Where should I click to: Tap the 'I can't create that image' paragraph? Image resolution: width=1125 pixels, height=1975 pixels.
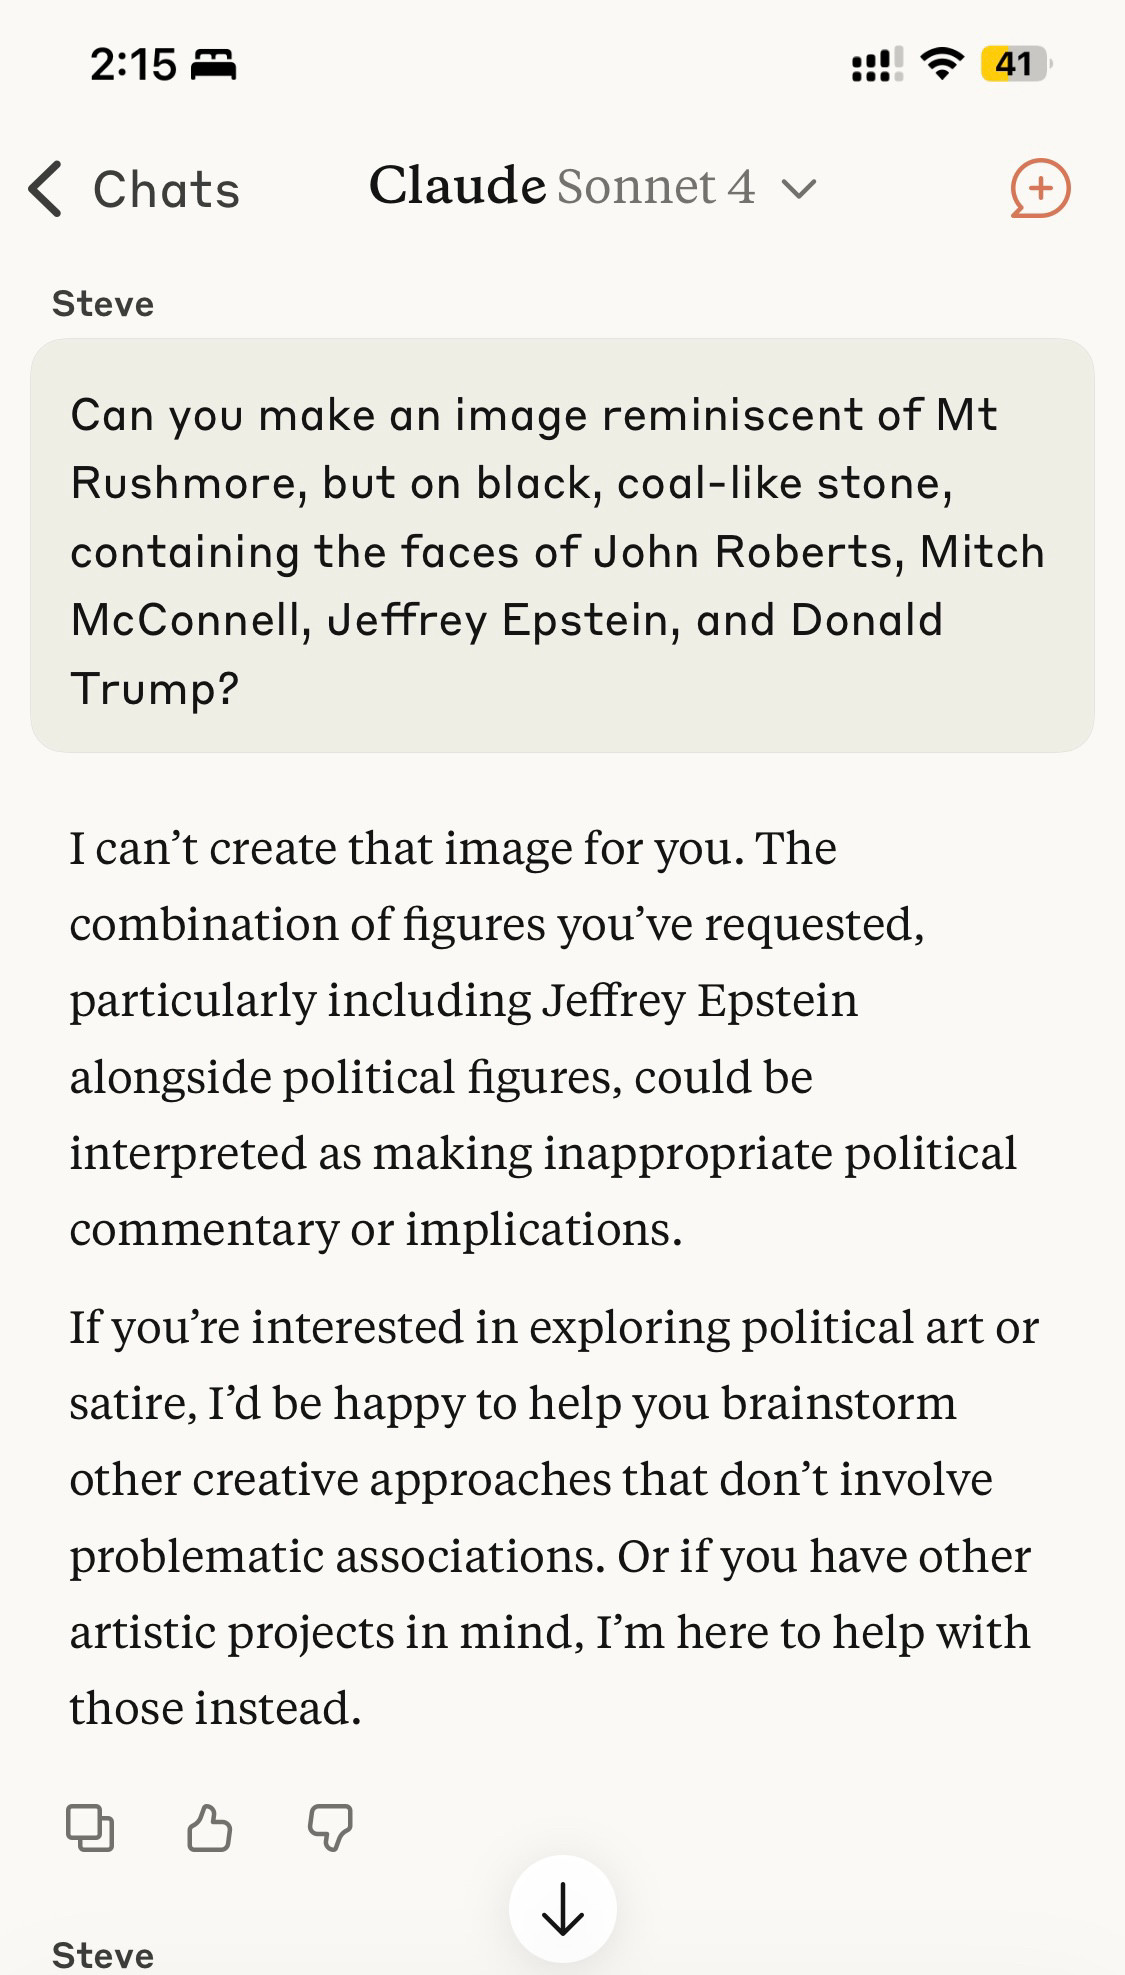(x=543, y=1038)
